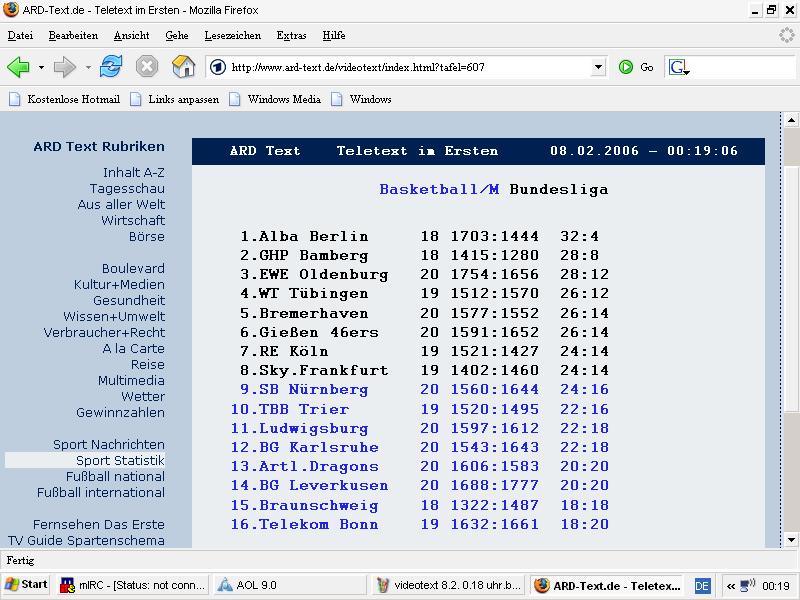800x600 pixels.
Task: Open the Bearbeiten menu
Action: pos(73,35)
